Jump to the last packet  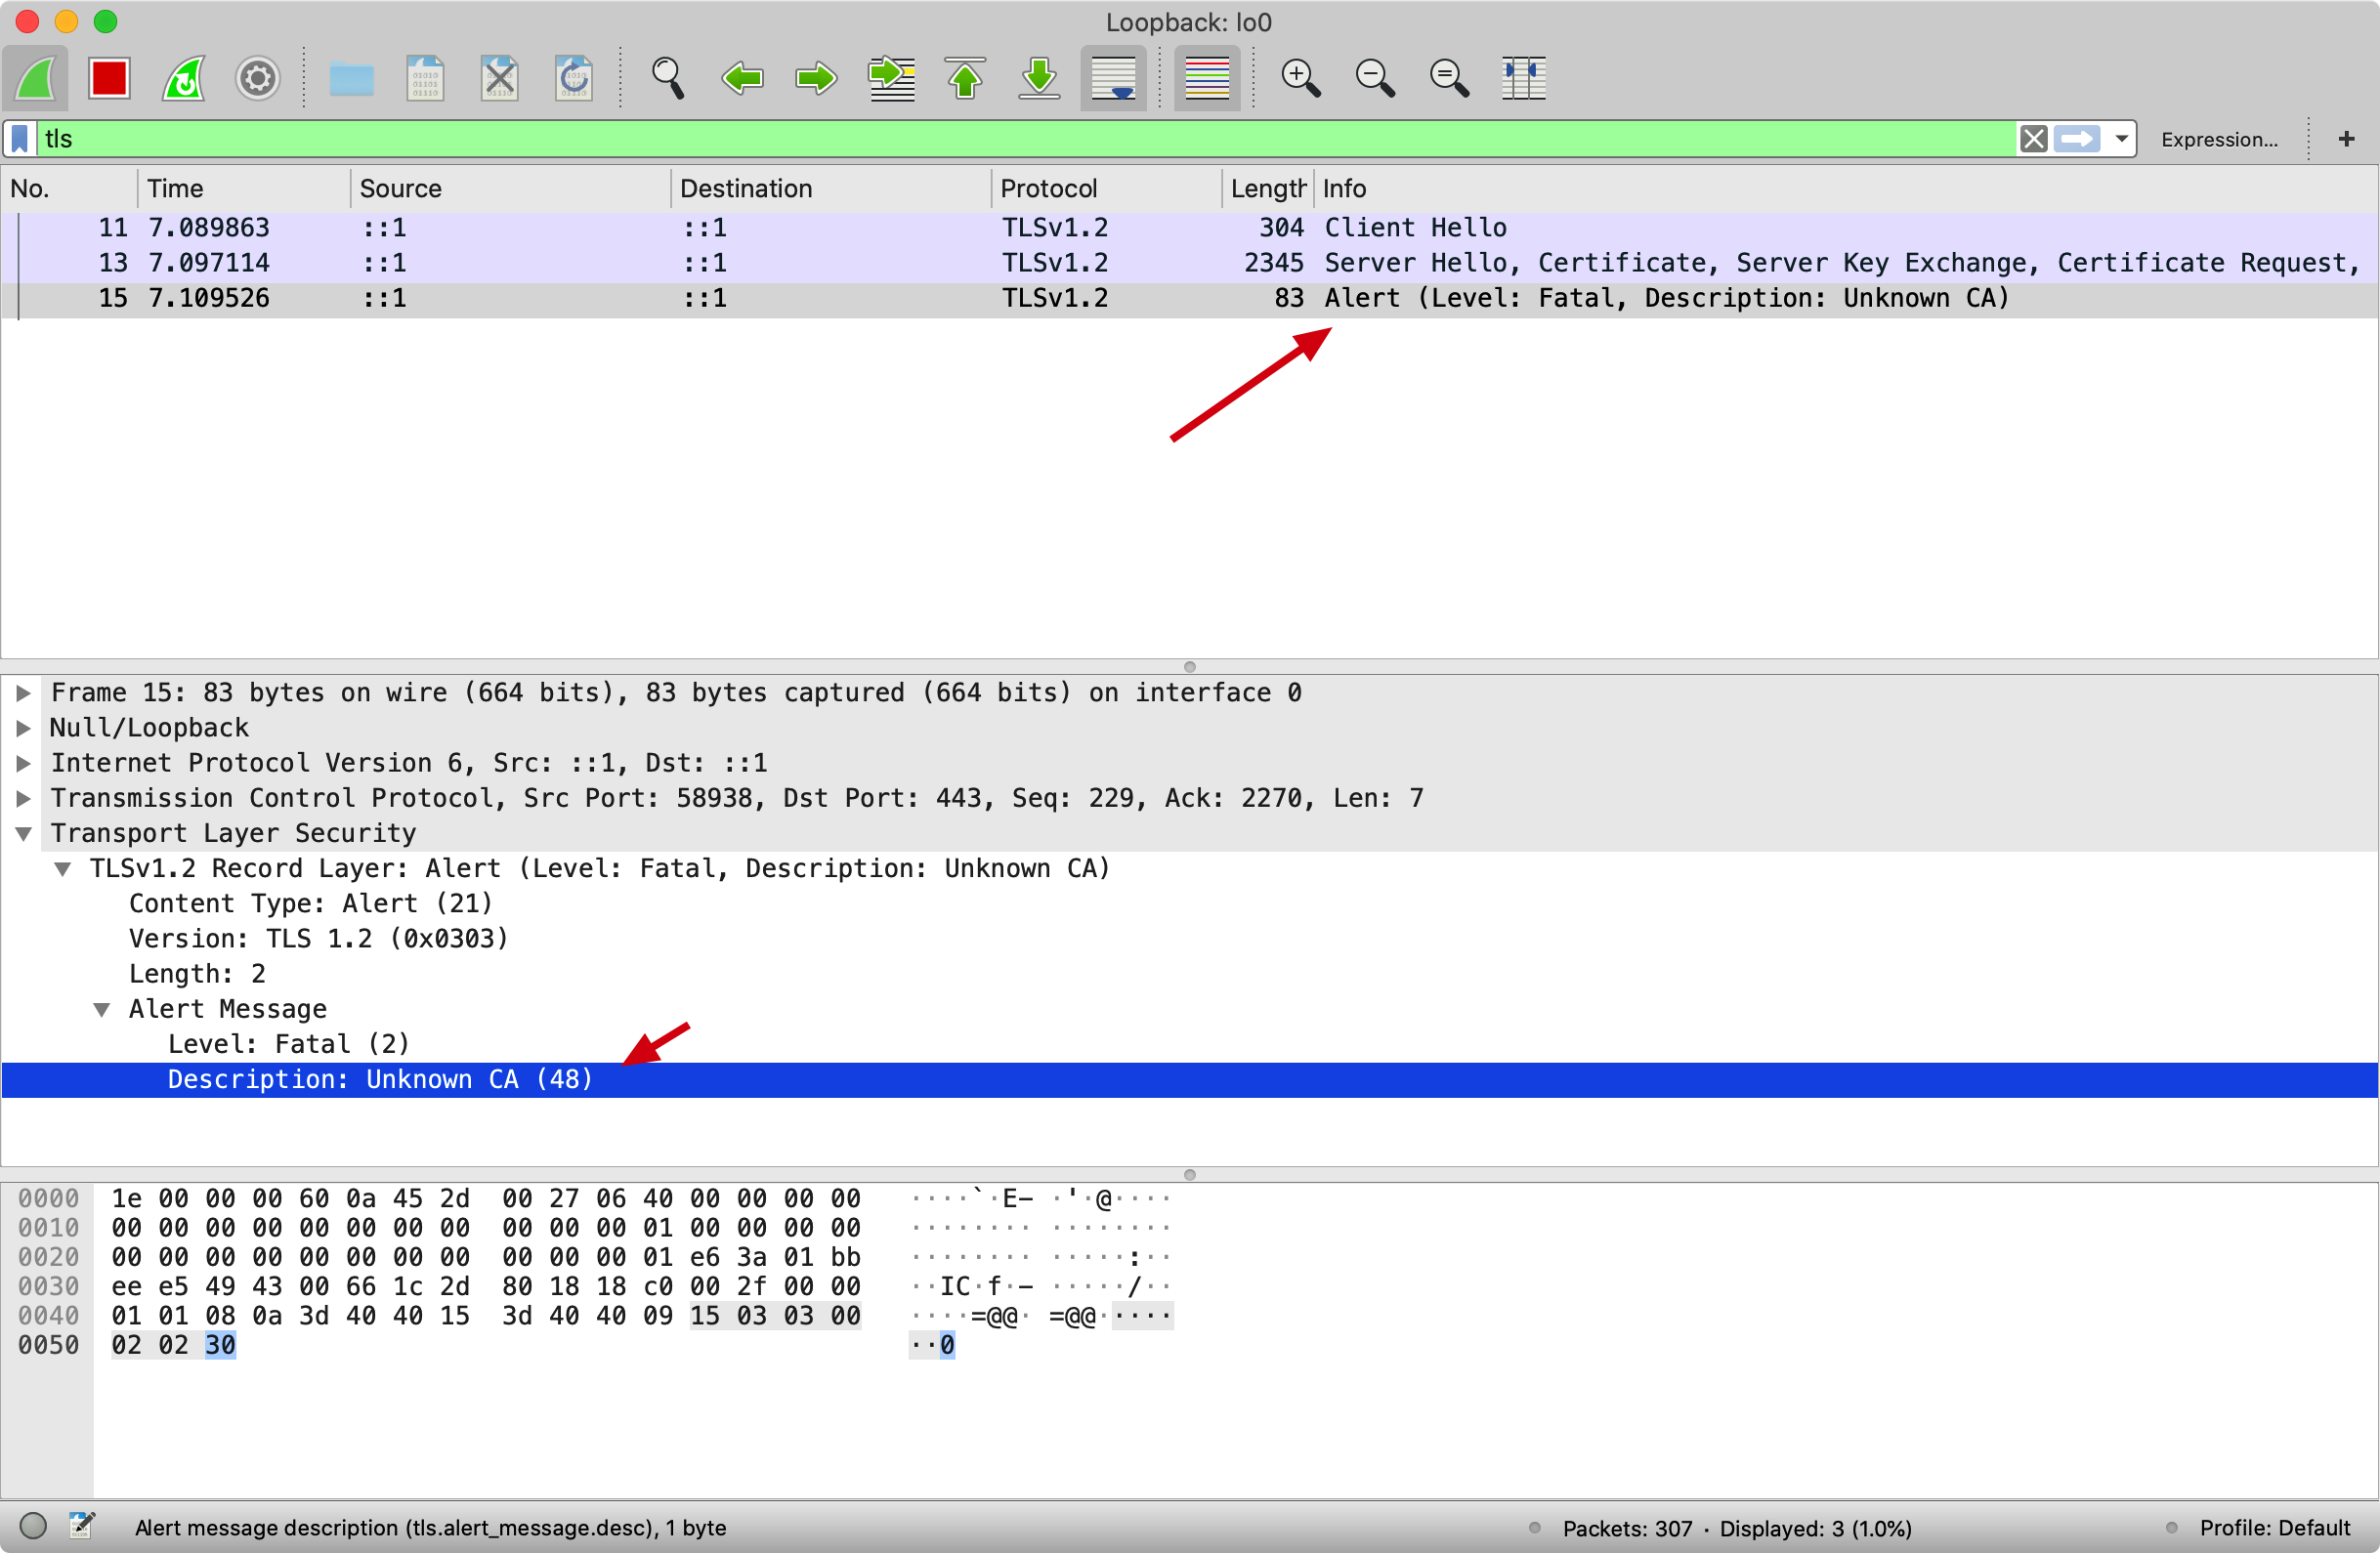[x=1039, y=78]
